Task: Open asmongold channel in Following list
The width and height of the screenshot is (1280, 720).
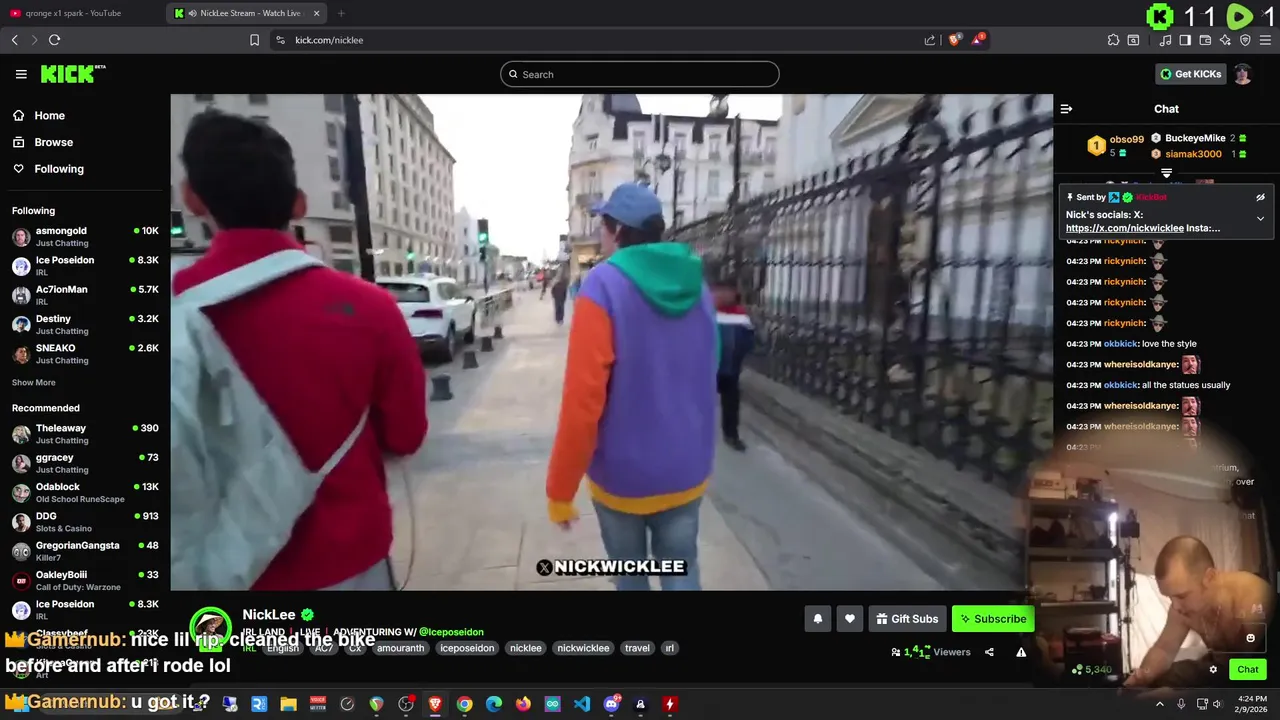Action: pyautogui.click(x=85, y=236)
